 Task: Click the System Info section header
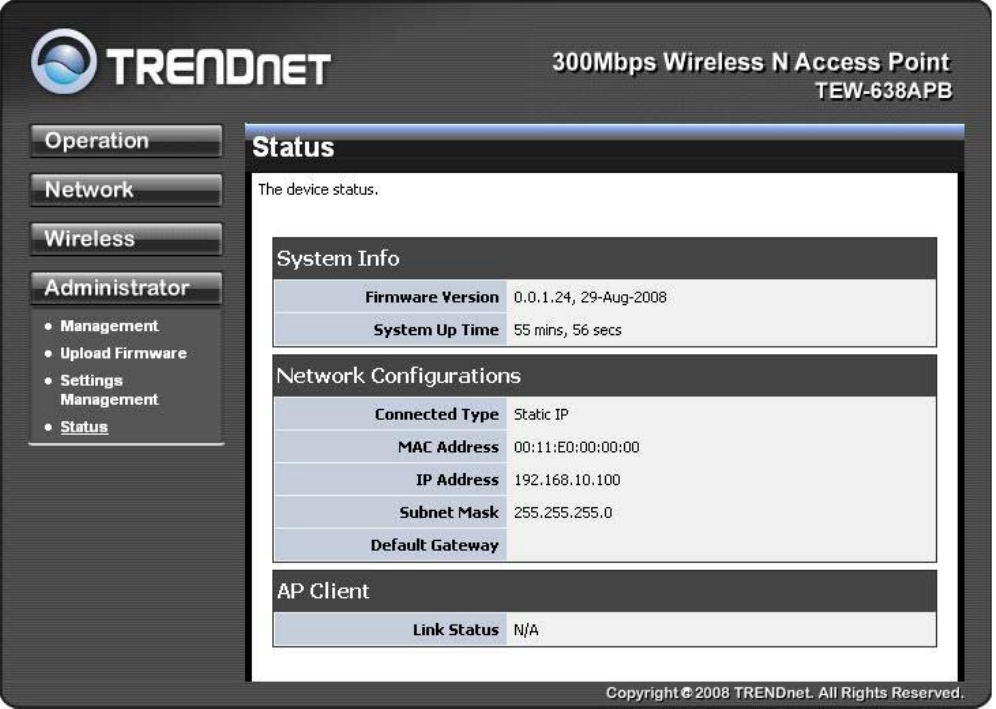click(x=604, y=259)
